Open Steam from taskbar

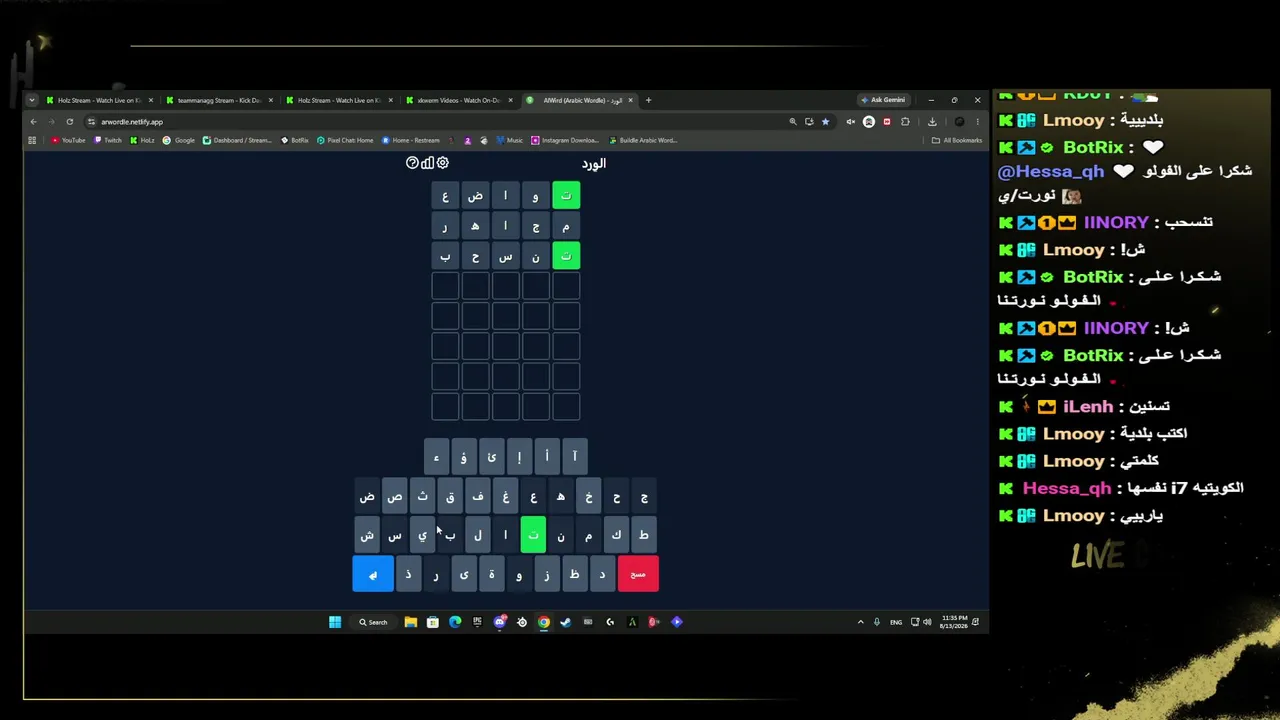point(565,622)
